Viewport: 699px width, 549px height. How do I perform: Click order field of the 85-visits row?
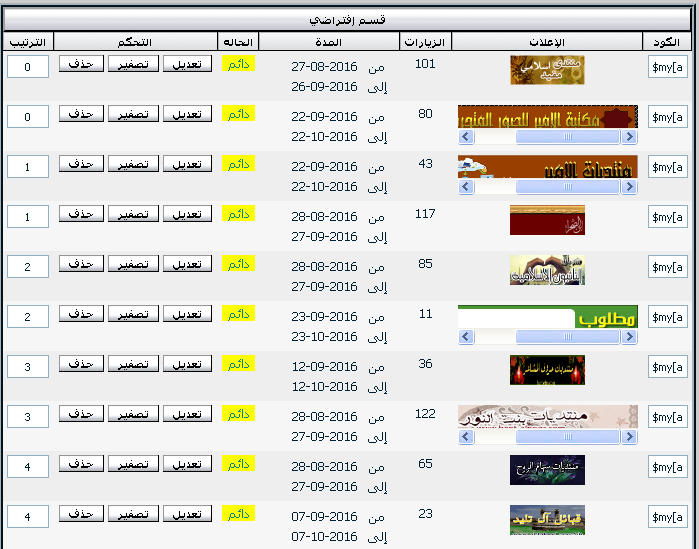[28, 266]
